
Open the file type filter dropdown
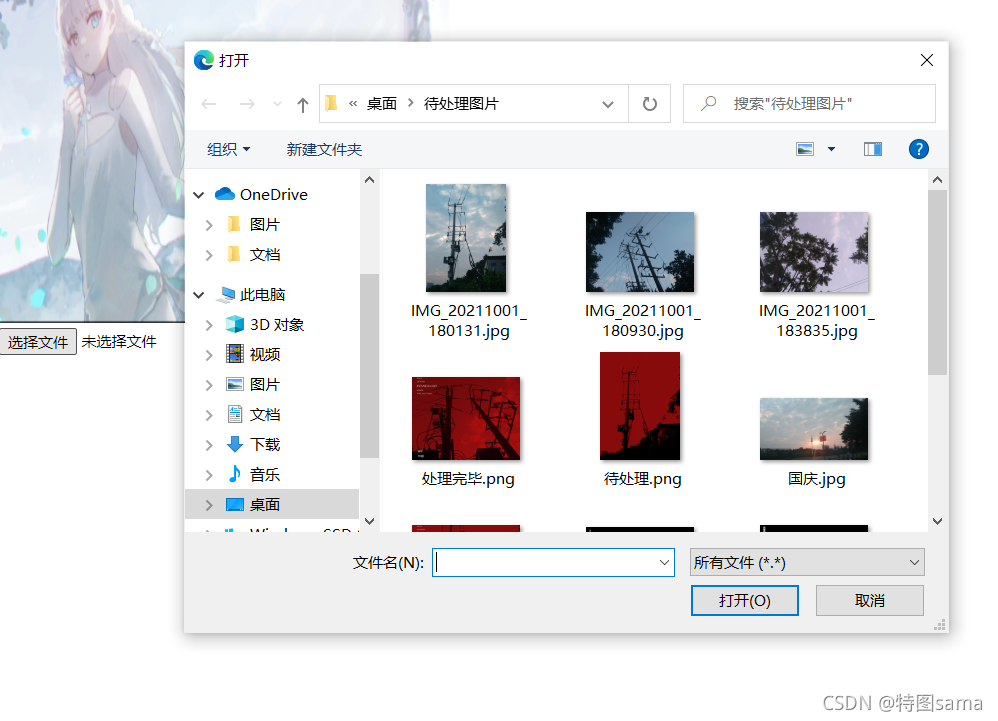[x=807, y=563]
